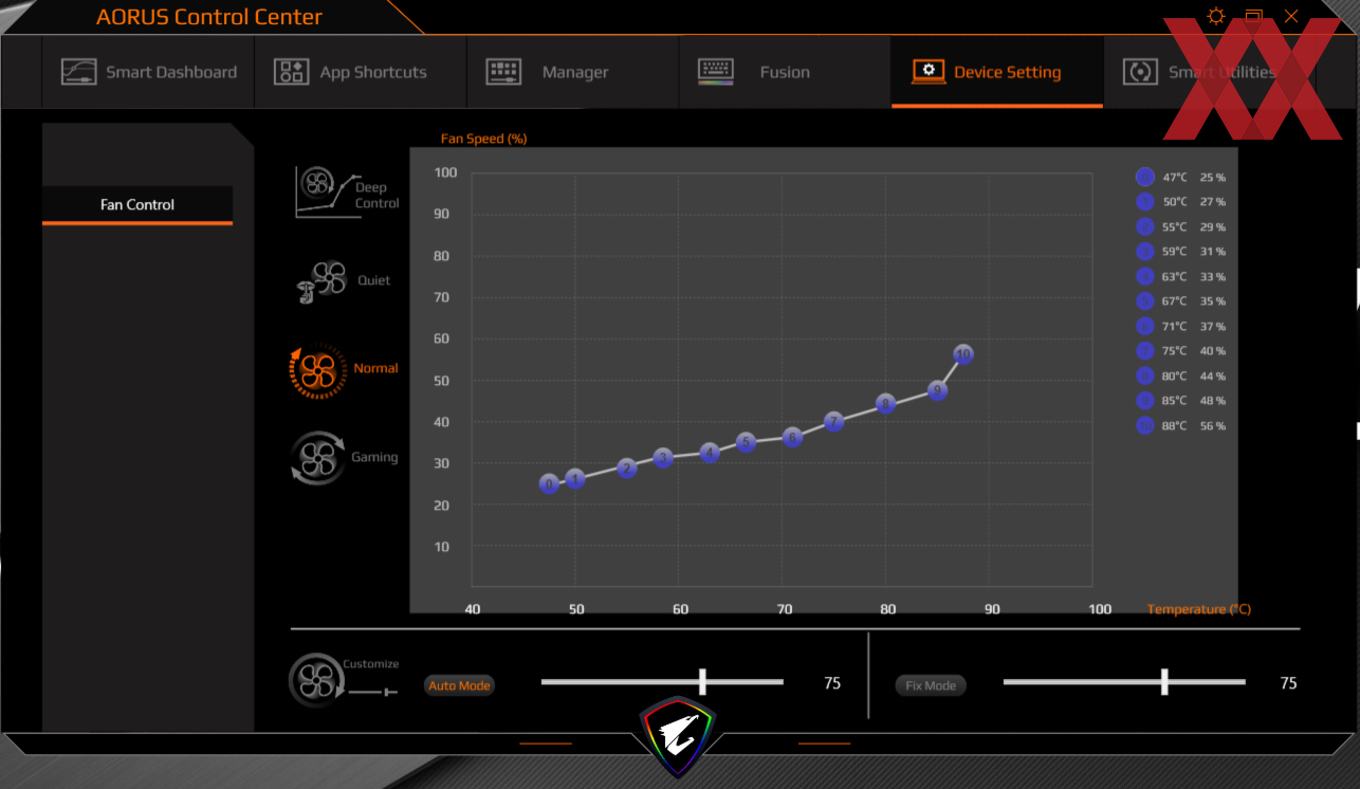
Task: Switch to App Shortcuts tab
Action: [360, 72]
